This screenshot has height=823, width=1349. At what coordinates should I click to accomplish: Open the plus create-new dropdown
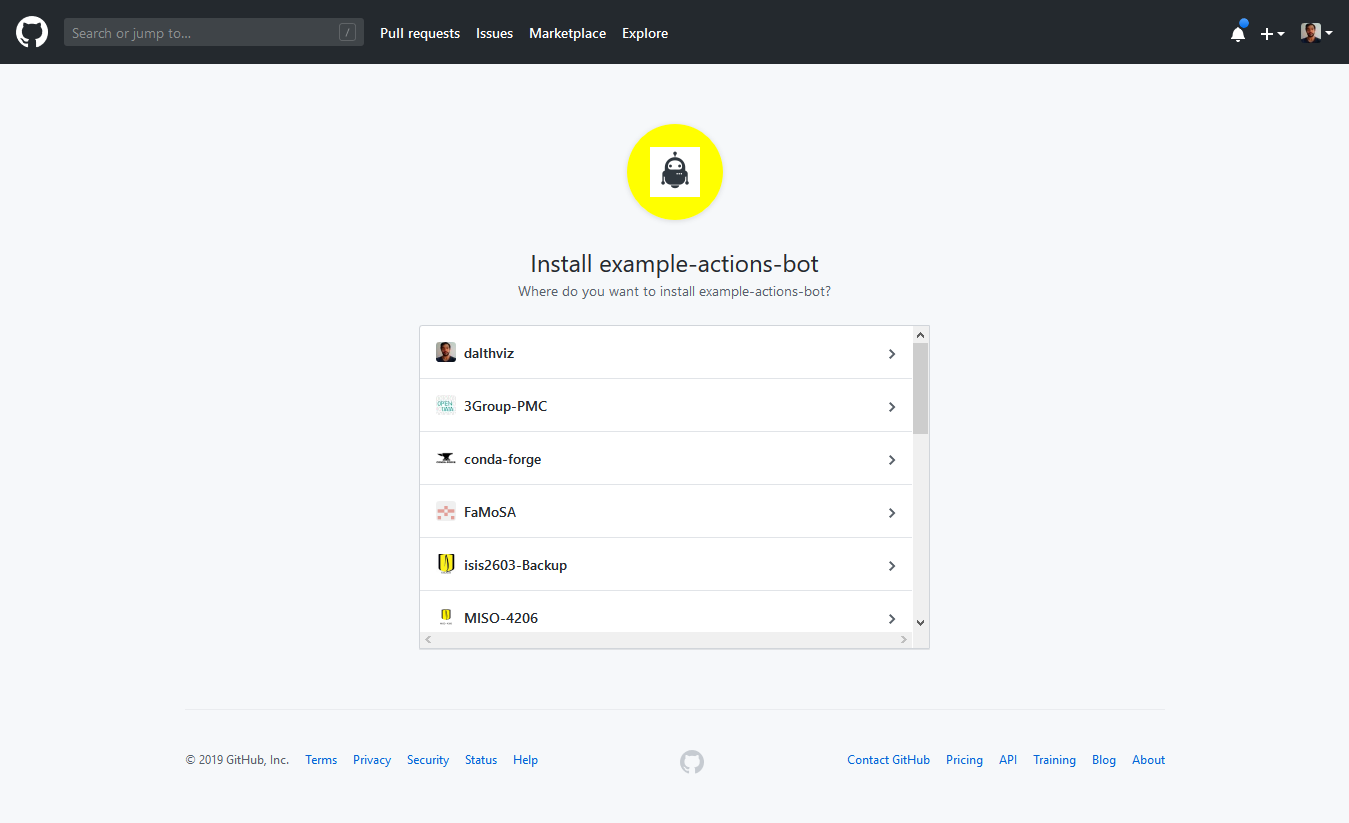coord(1272,34)
